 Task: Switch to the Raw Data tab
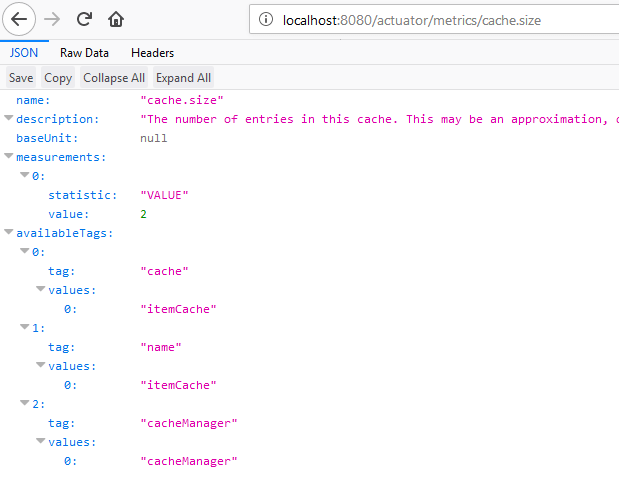pyautogui.click(x=84, y=53)
